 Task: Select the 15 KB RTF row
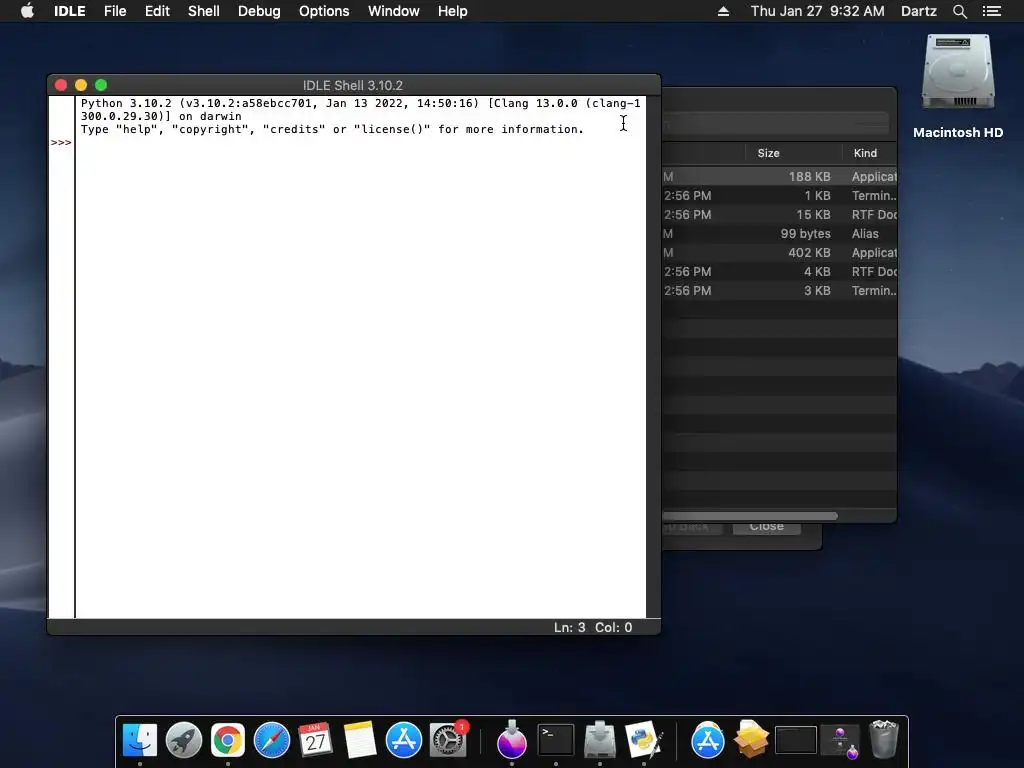point(779,214)
